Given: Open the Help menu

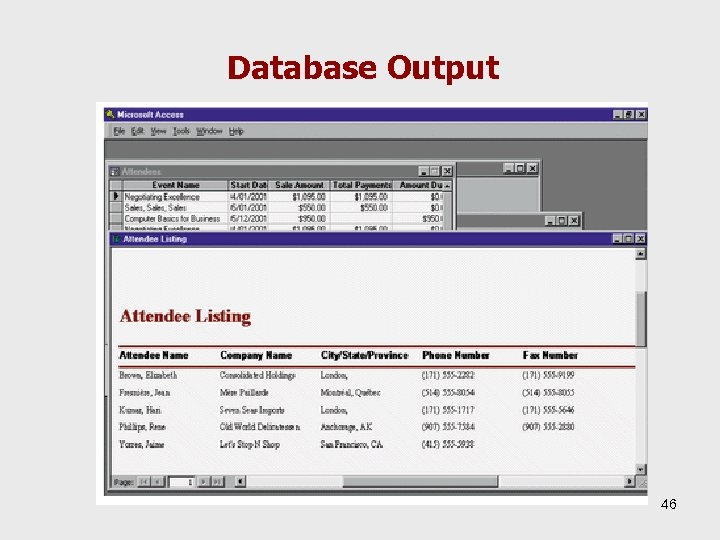Looking at the screenshot, I should pos(236,131).
